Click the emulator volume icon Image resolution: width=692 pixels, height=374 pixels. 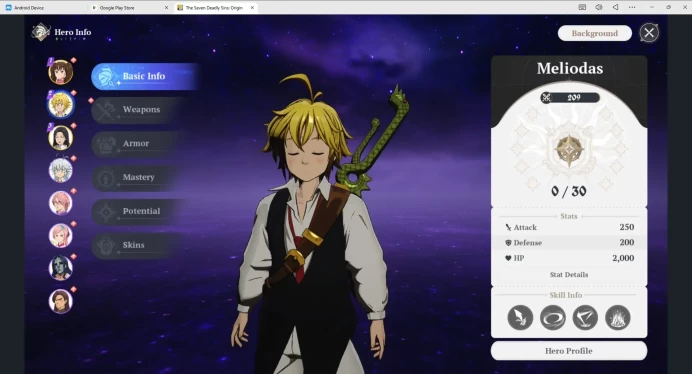pos(599,7)
